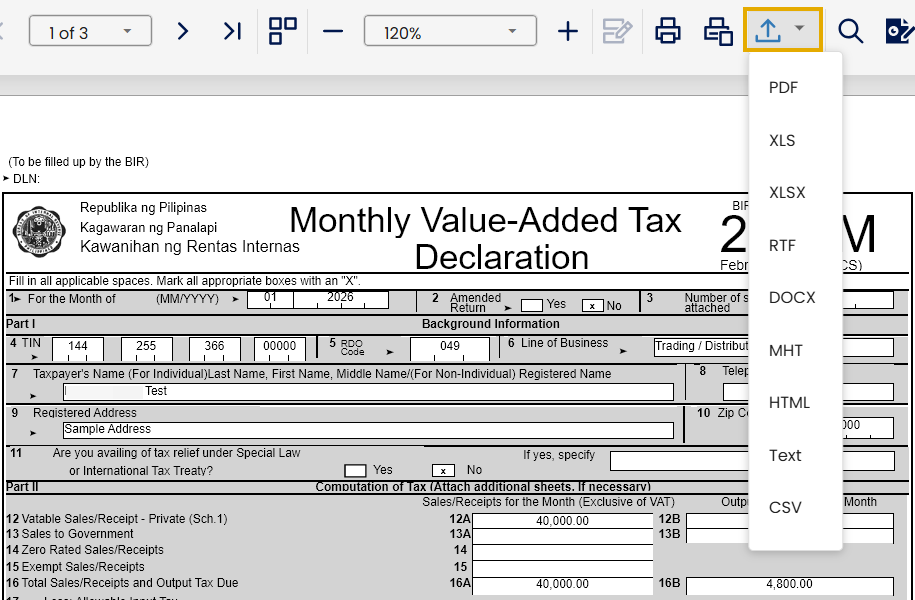The height and width of the screenshot is (600, 915).
Task: Click the edit fields highlight icon
Action: (x=617, y=31)
